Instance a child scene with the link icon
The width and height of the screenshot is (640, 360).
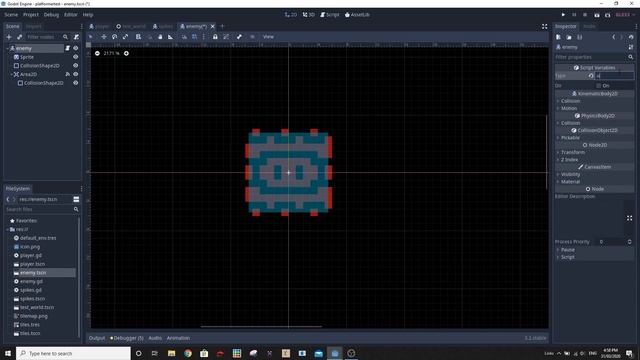[x=19, y=37]
